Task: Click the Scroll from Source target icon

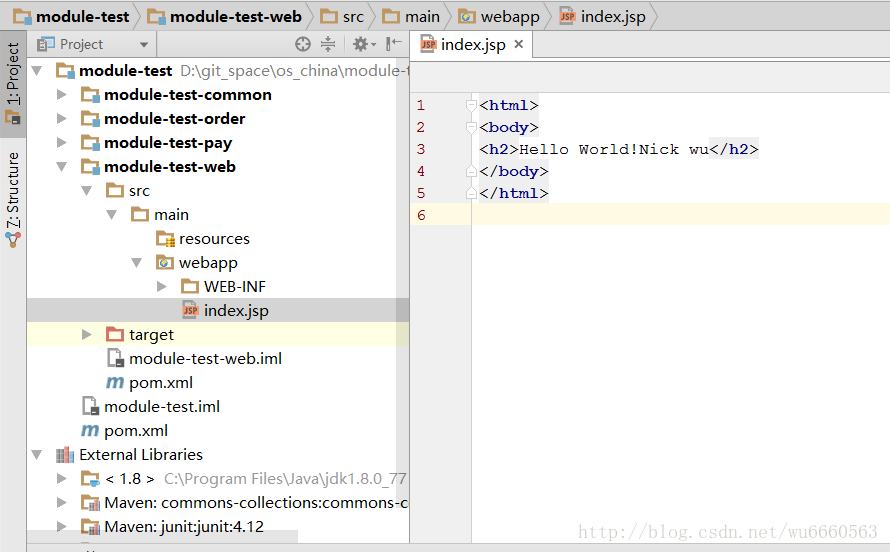Action: (x=303, y=44)
